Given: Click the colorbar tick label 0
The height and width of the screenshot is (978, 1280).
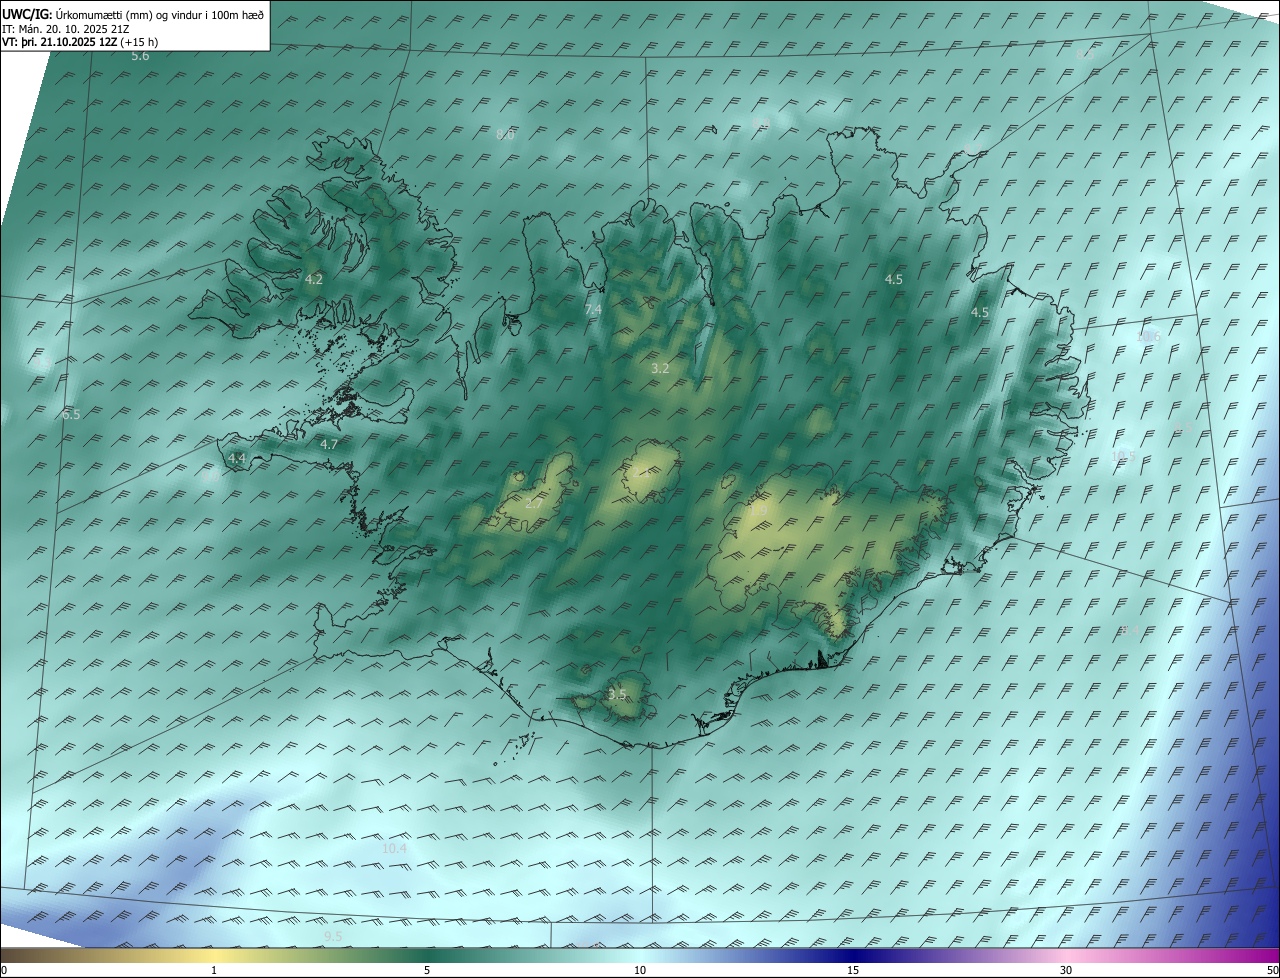Looking at the screenshot, I should (x=4, y=970).
